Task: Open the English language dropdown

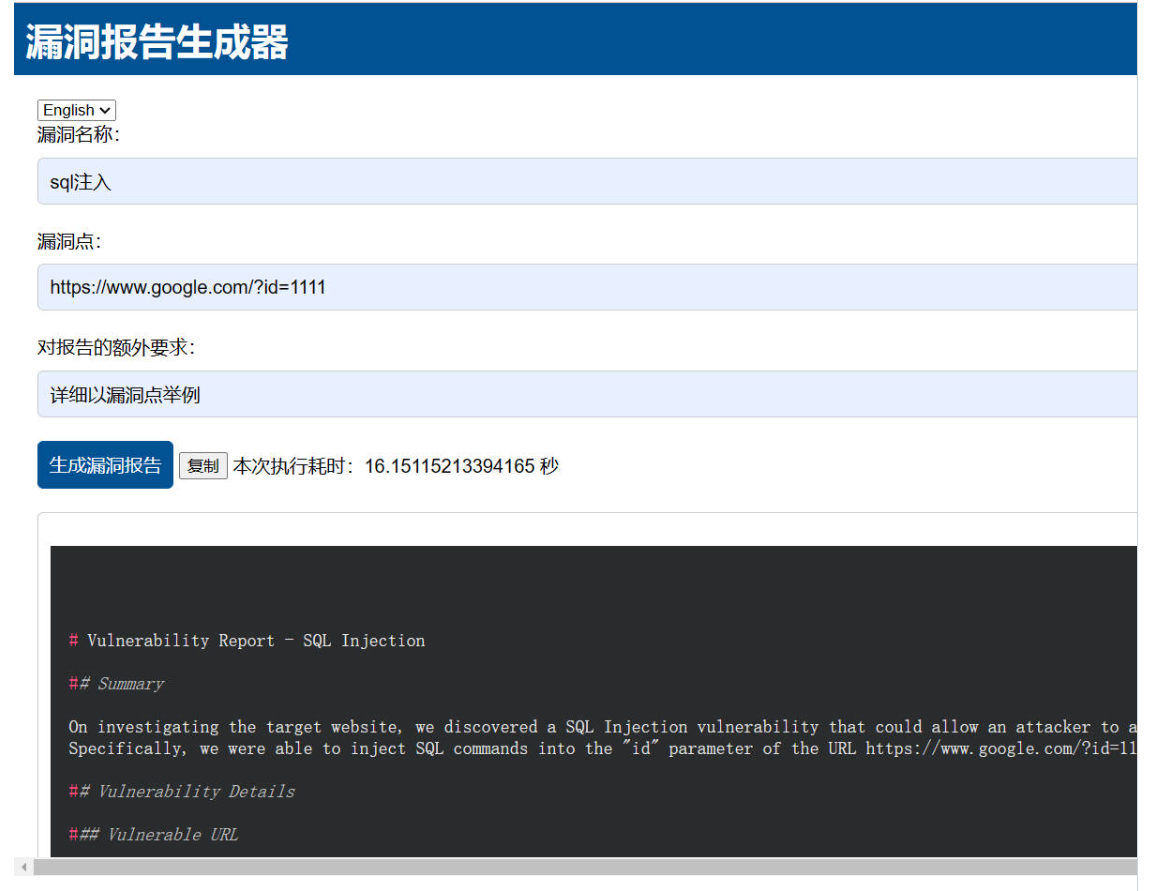Action: tap(76, 110)
